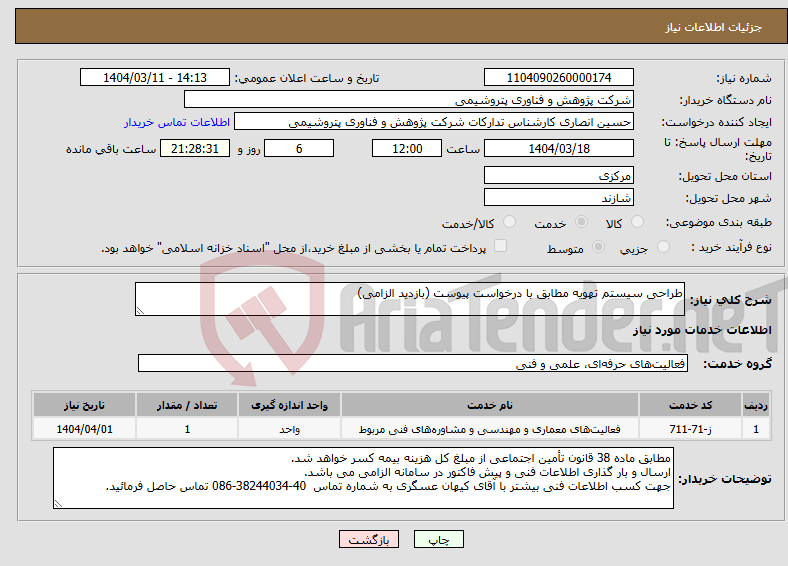Click the ساعت باقی مانده label
788x566 pixels.
(111, 149)
